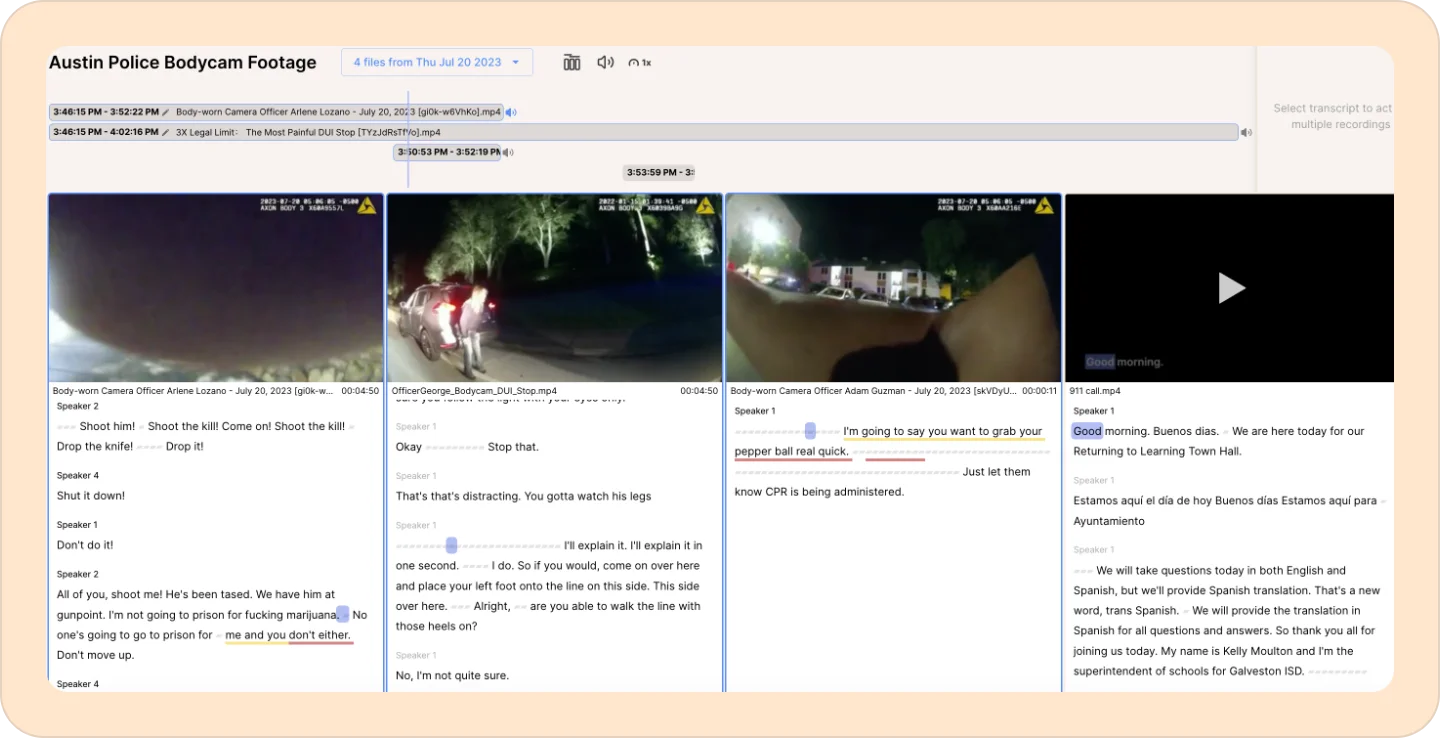Click 'know CPR is being administered.' text

[x=819, y=491]
